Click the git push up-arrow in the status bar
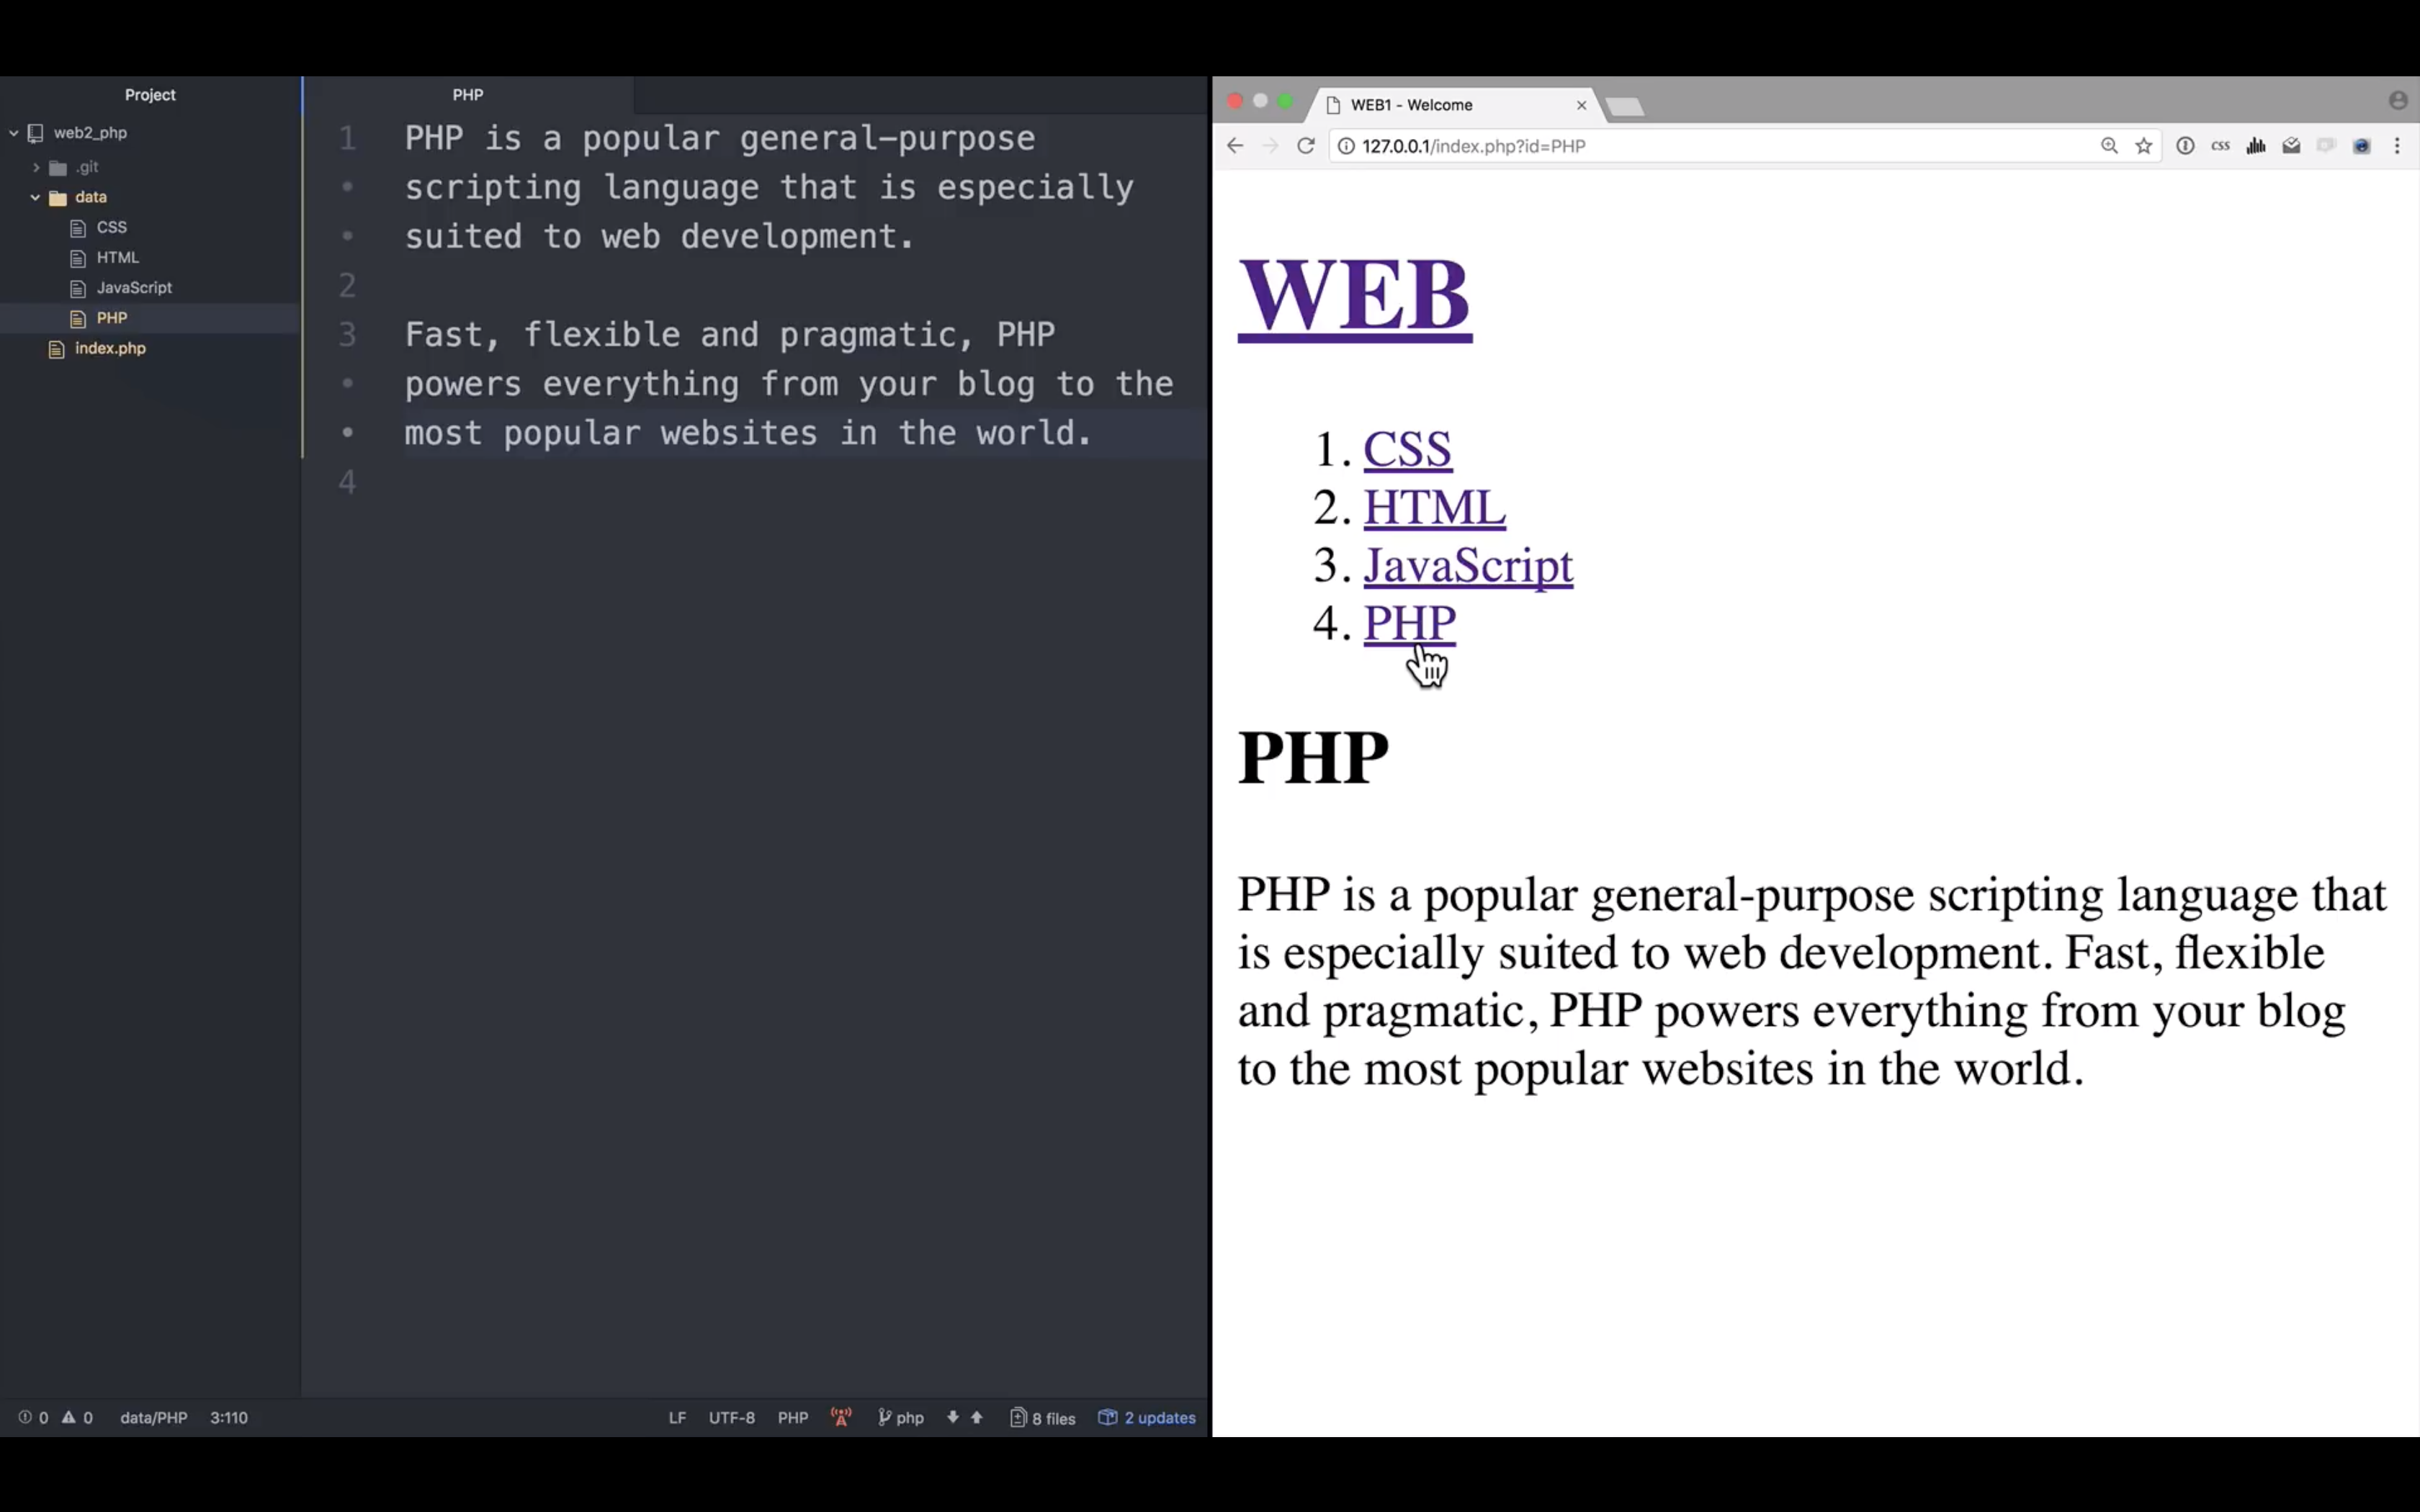 click(x=977, y=1417)
